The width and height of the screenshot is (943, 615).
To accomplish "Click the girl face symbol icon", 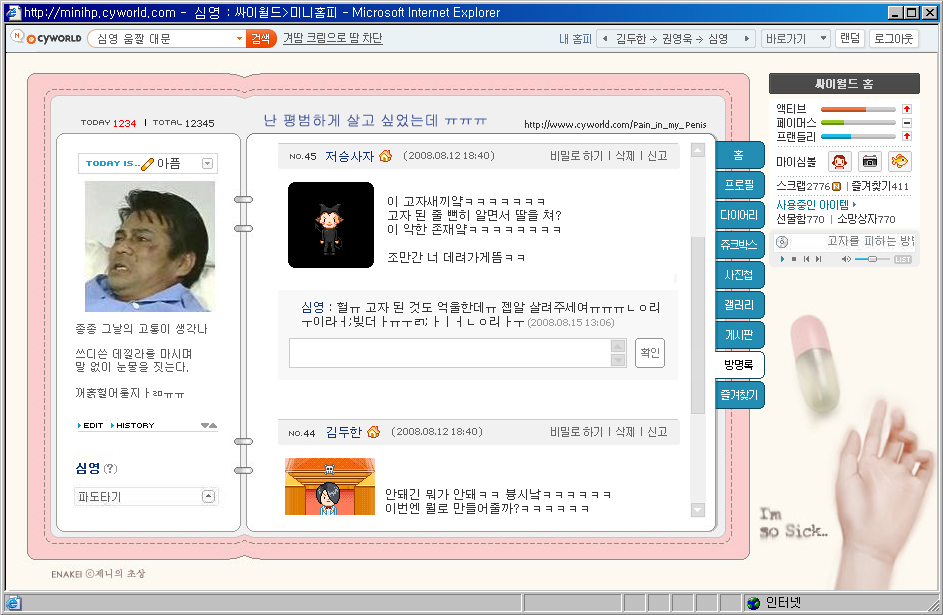I will (840, 161).
